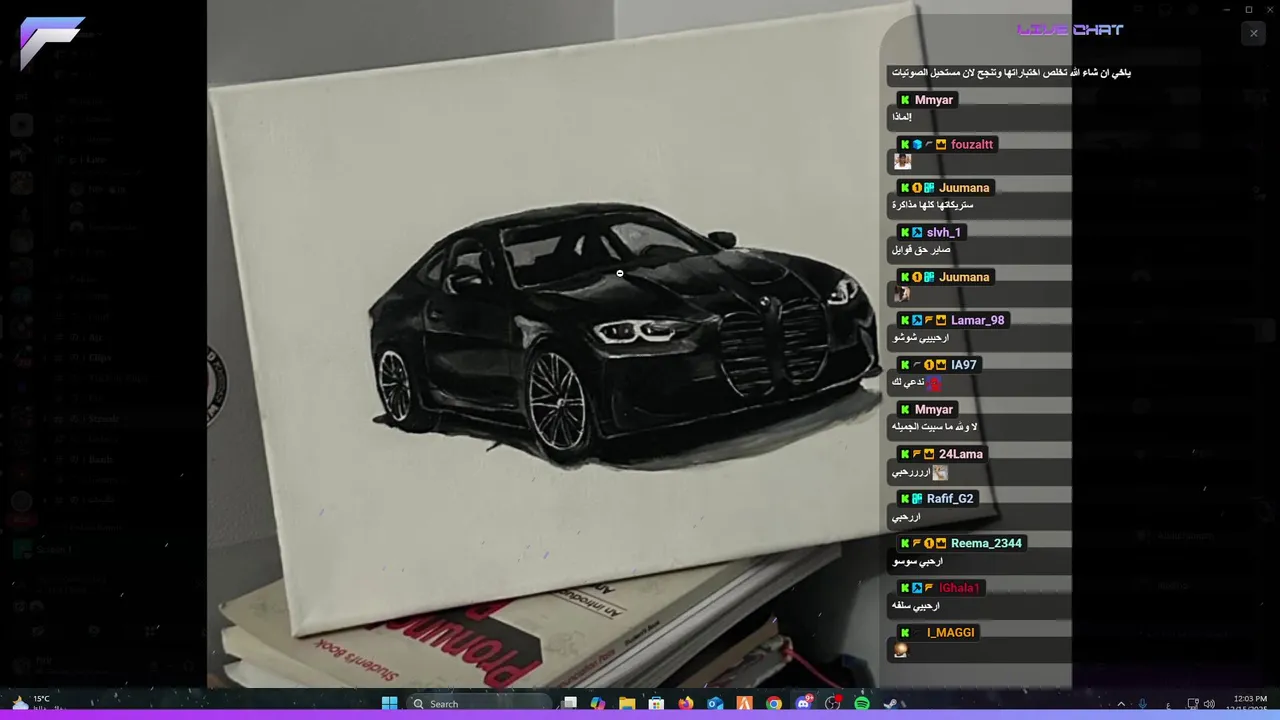
Task: Click the LIVE CHAT header title
Action: 1070,30
